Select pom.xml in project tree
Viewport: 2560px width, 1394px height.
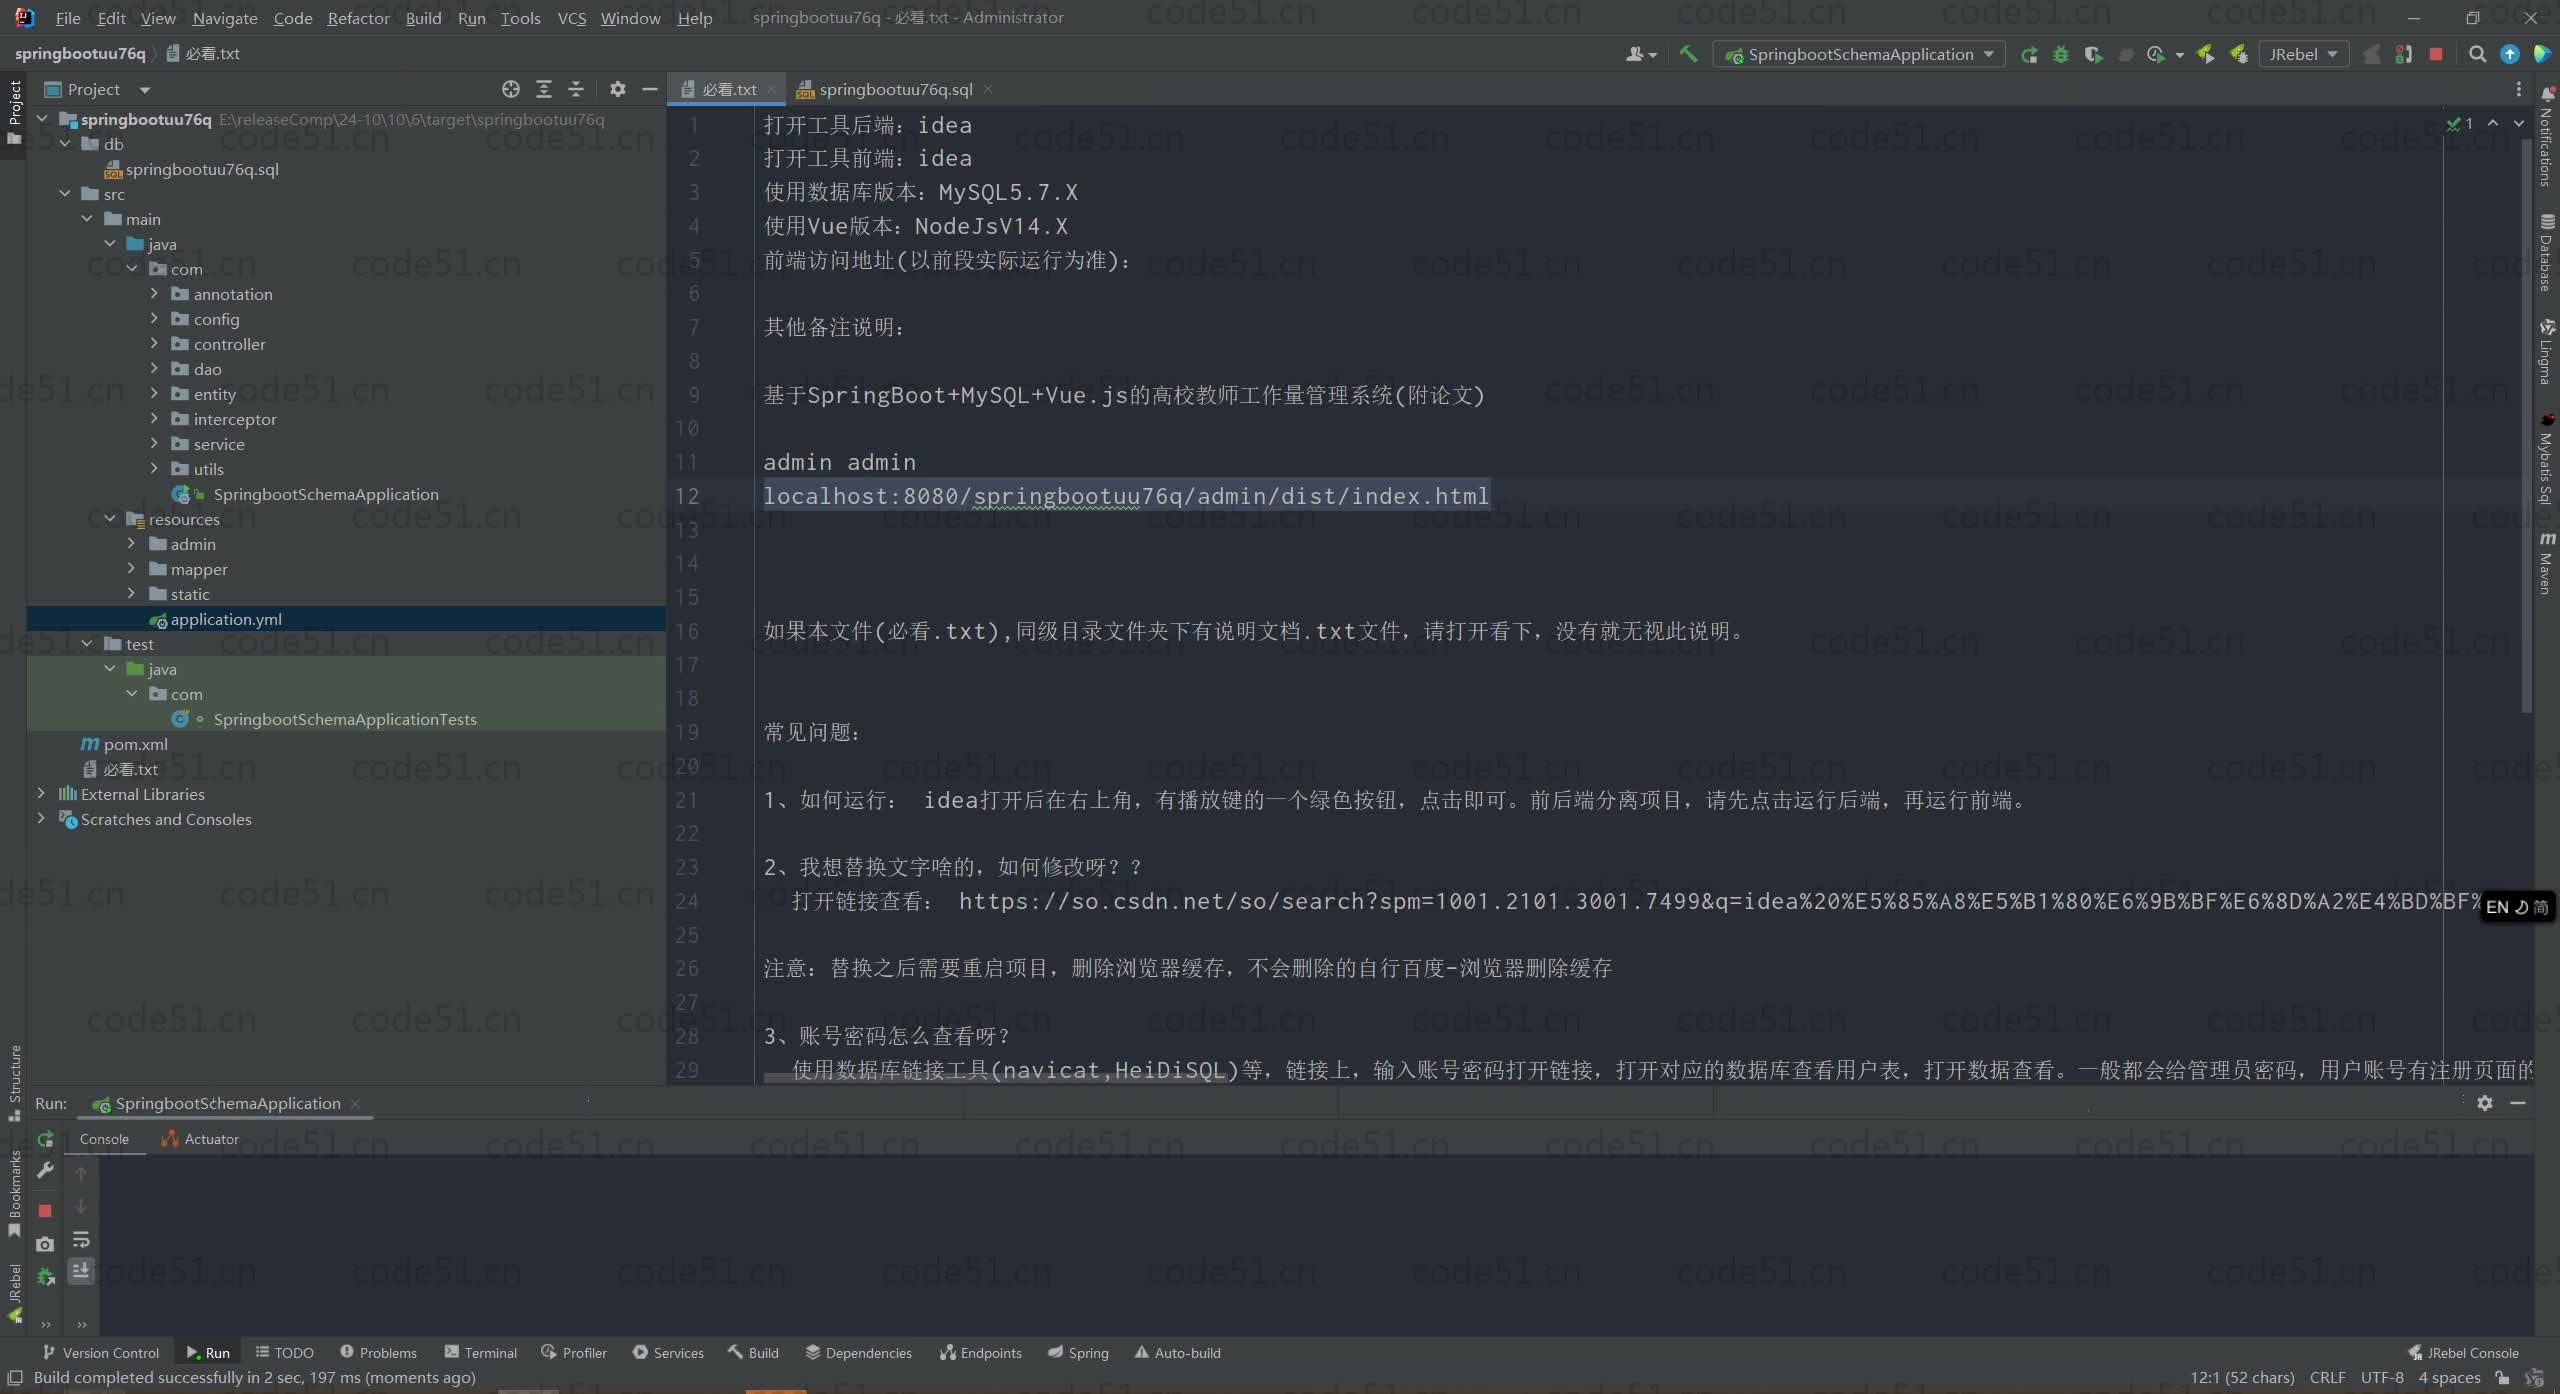pos(135,744)
